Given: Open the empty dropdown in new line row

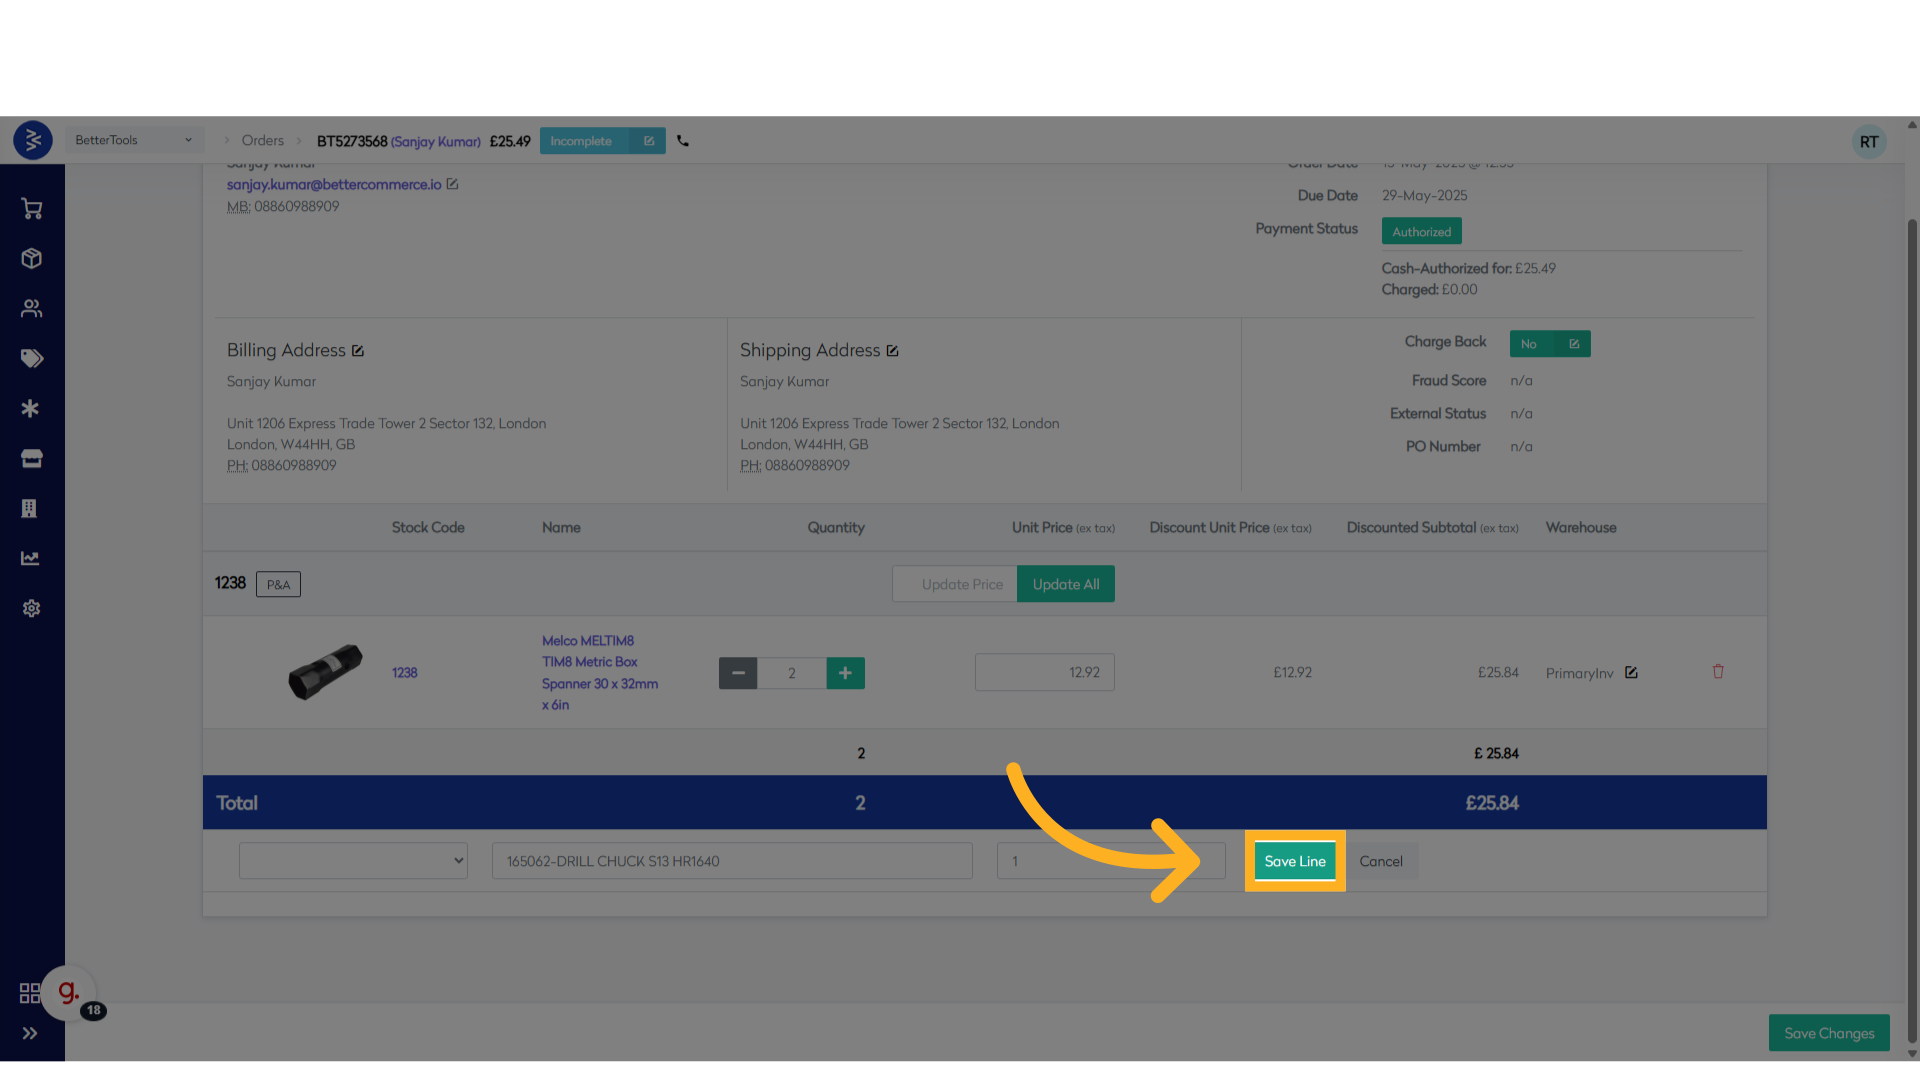Looking at the screenshot, I should (x=353, y=861).
